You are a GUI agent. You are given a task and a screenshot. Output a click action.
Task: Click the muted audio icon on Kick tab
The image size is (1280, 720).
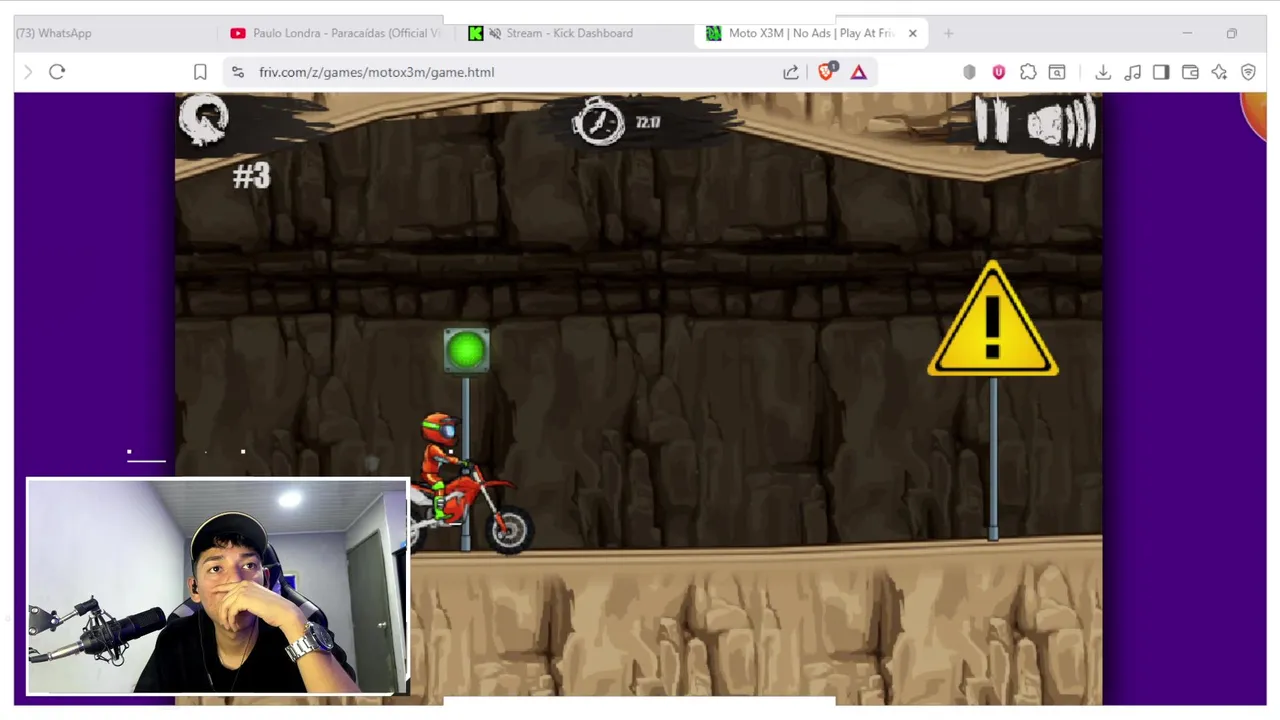point(494,33)
